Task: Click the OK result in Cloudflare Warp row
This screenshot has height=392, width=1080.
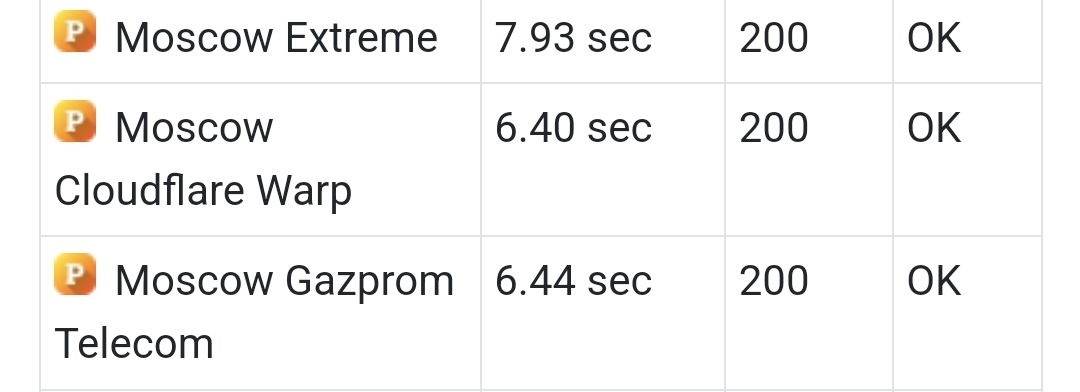Action: point(934,127)
